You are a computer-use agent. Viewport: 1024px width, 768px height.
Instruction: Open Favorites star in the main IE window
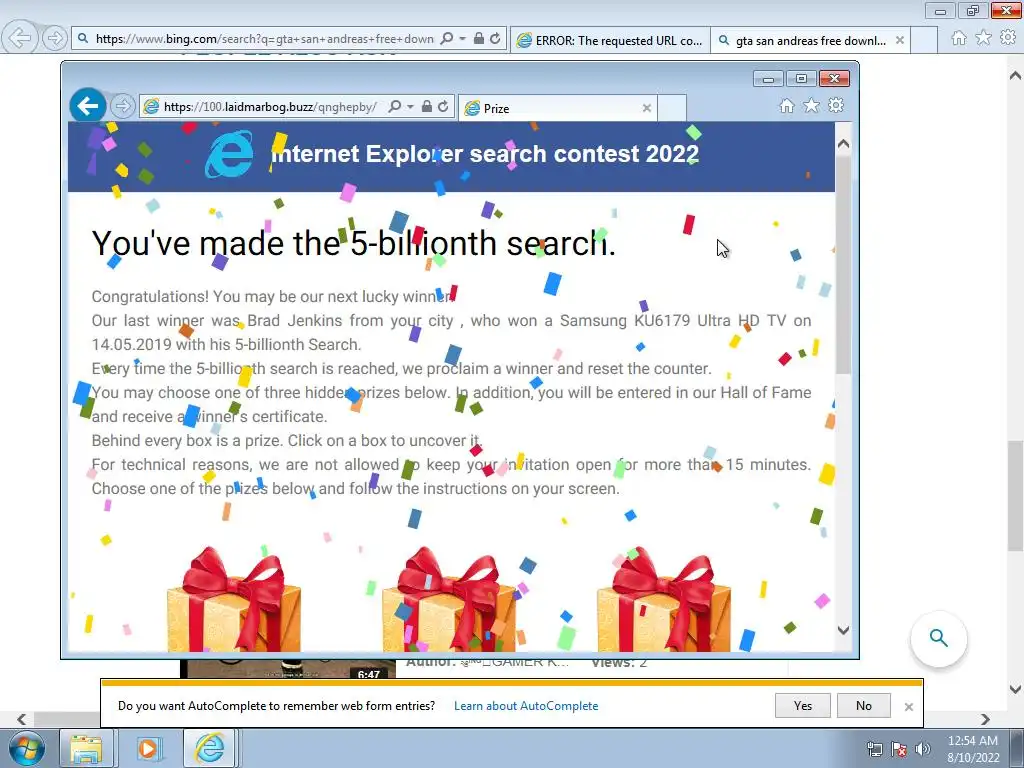coord(984,38)
